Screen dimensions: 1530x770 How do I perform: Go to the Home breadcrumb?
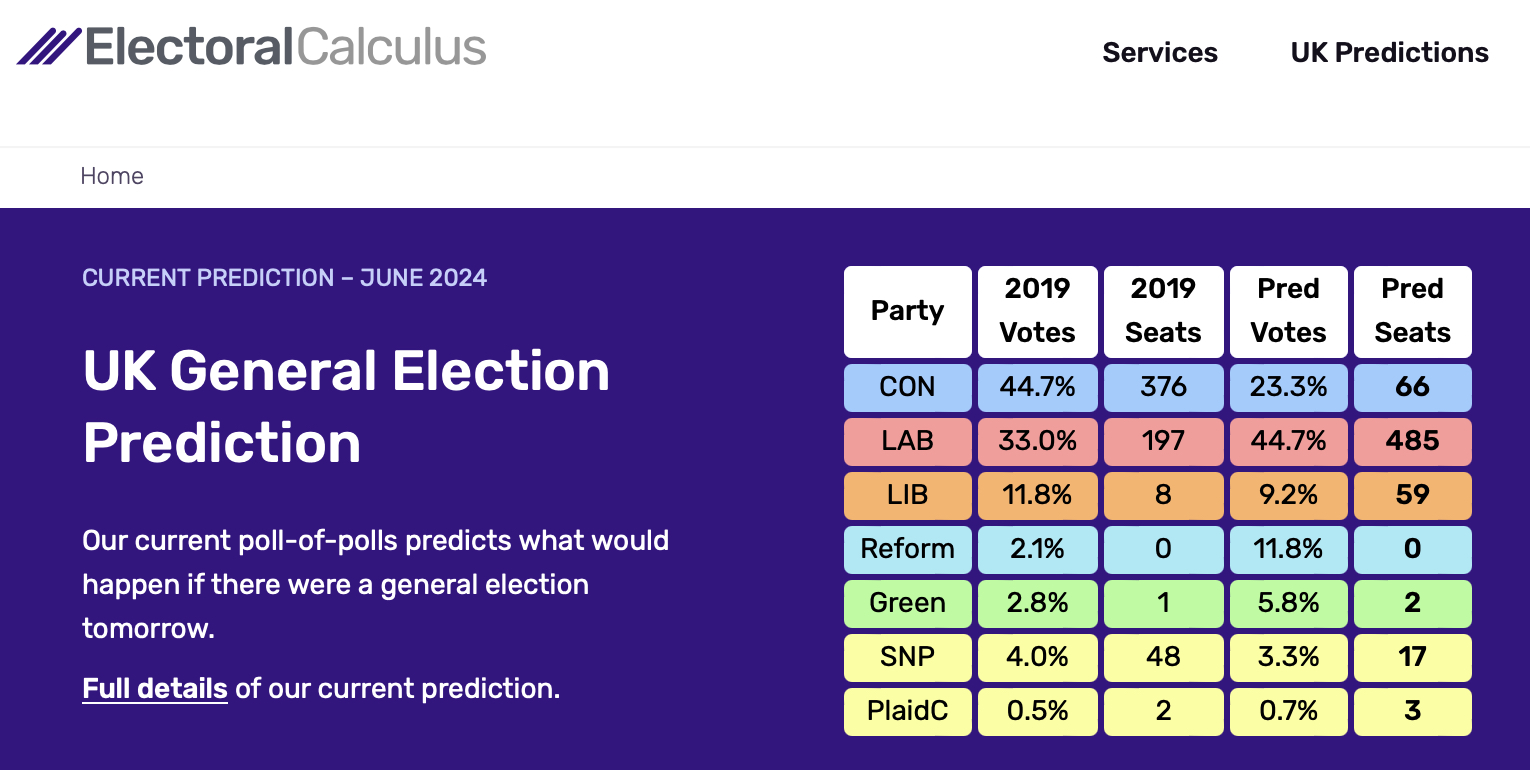(112, 176)
